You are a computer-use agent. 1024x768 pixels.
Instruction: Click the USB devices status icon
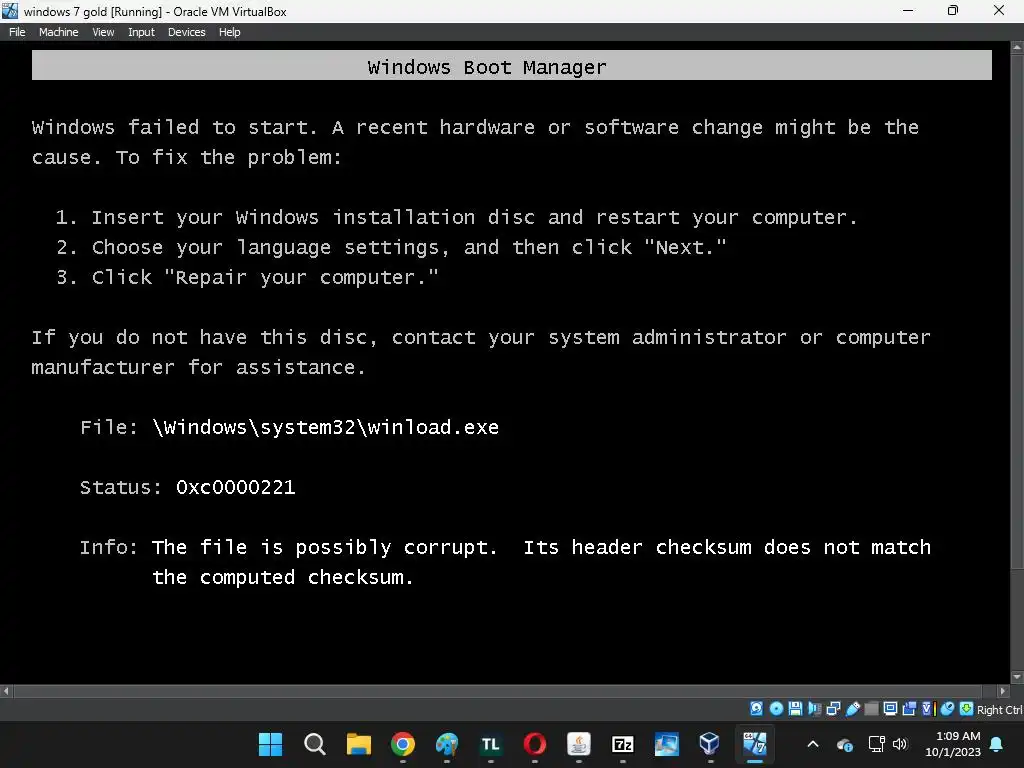coord(852,709)
